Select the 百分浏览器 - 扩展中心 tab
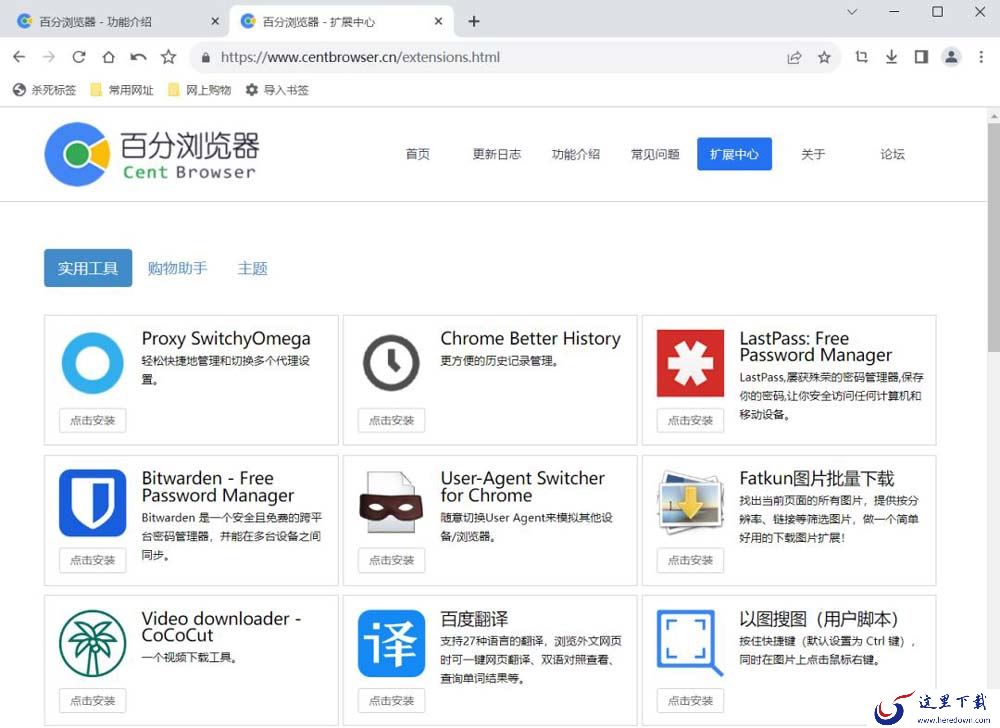The height and width of the screenshot is (728, 1000). point(341,22)
